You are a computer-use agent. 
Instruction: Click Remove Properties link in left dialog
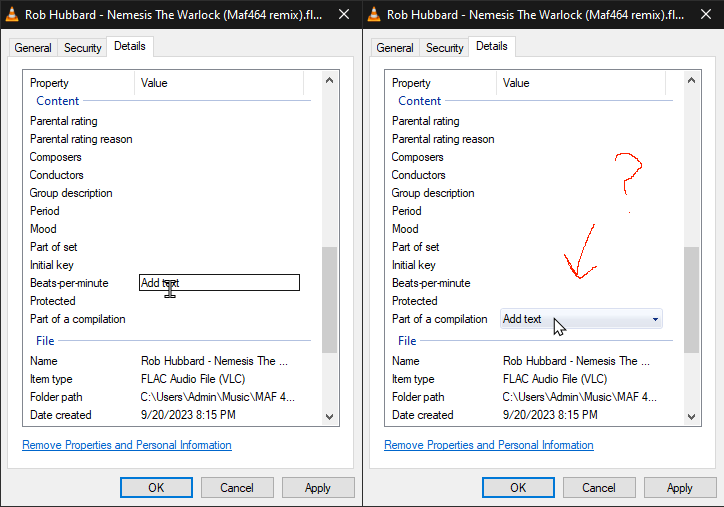pyautogui.click(x=127, y=445)
